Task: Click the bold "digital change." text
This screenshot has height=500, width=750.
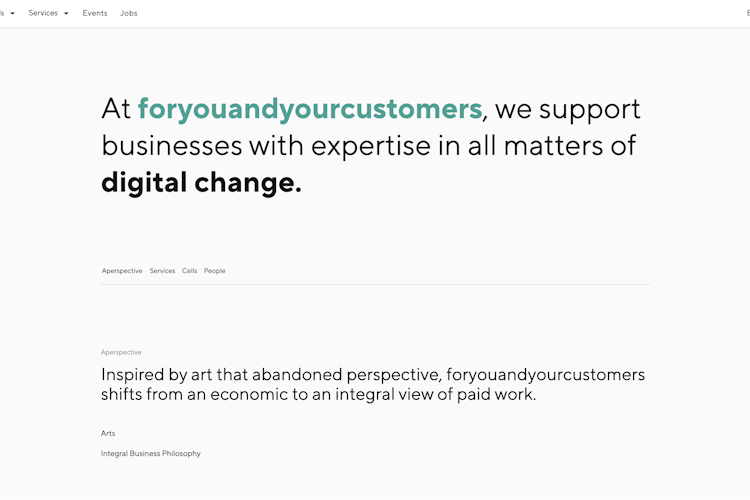Action: click(201, 183)
